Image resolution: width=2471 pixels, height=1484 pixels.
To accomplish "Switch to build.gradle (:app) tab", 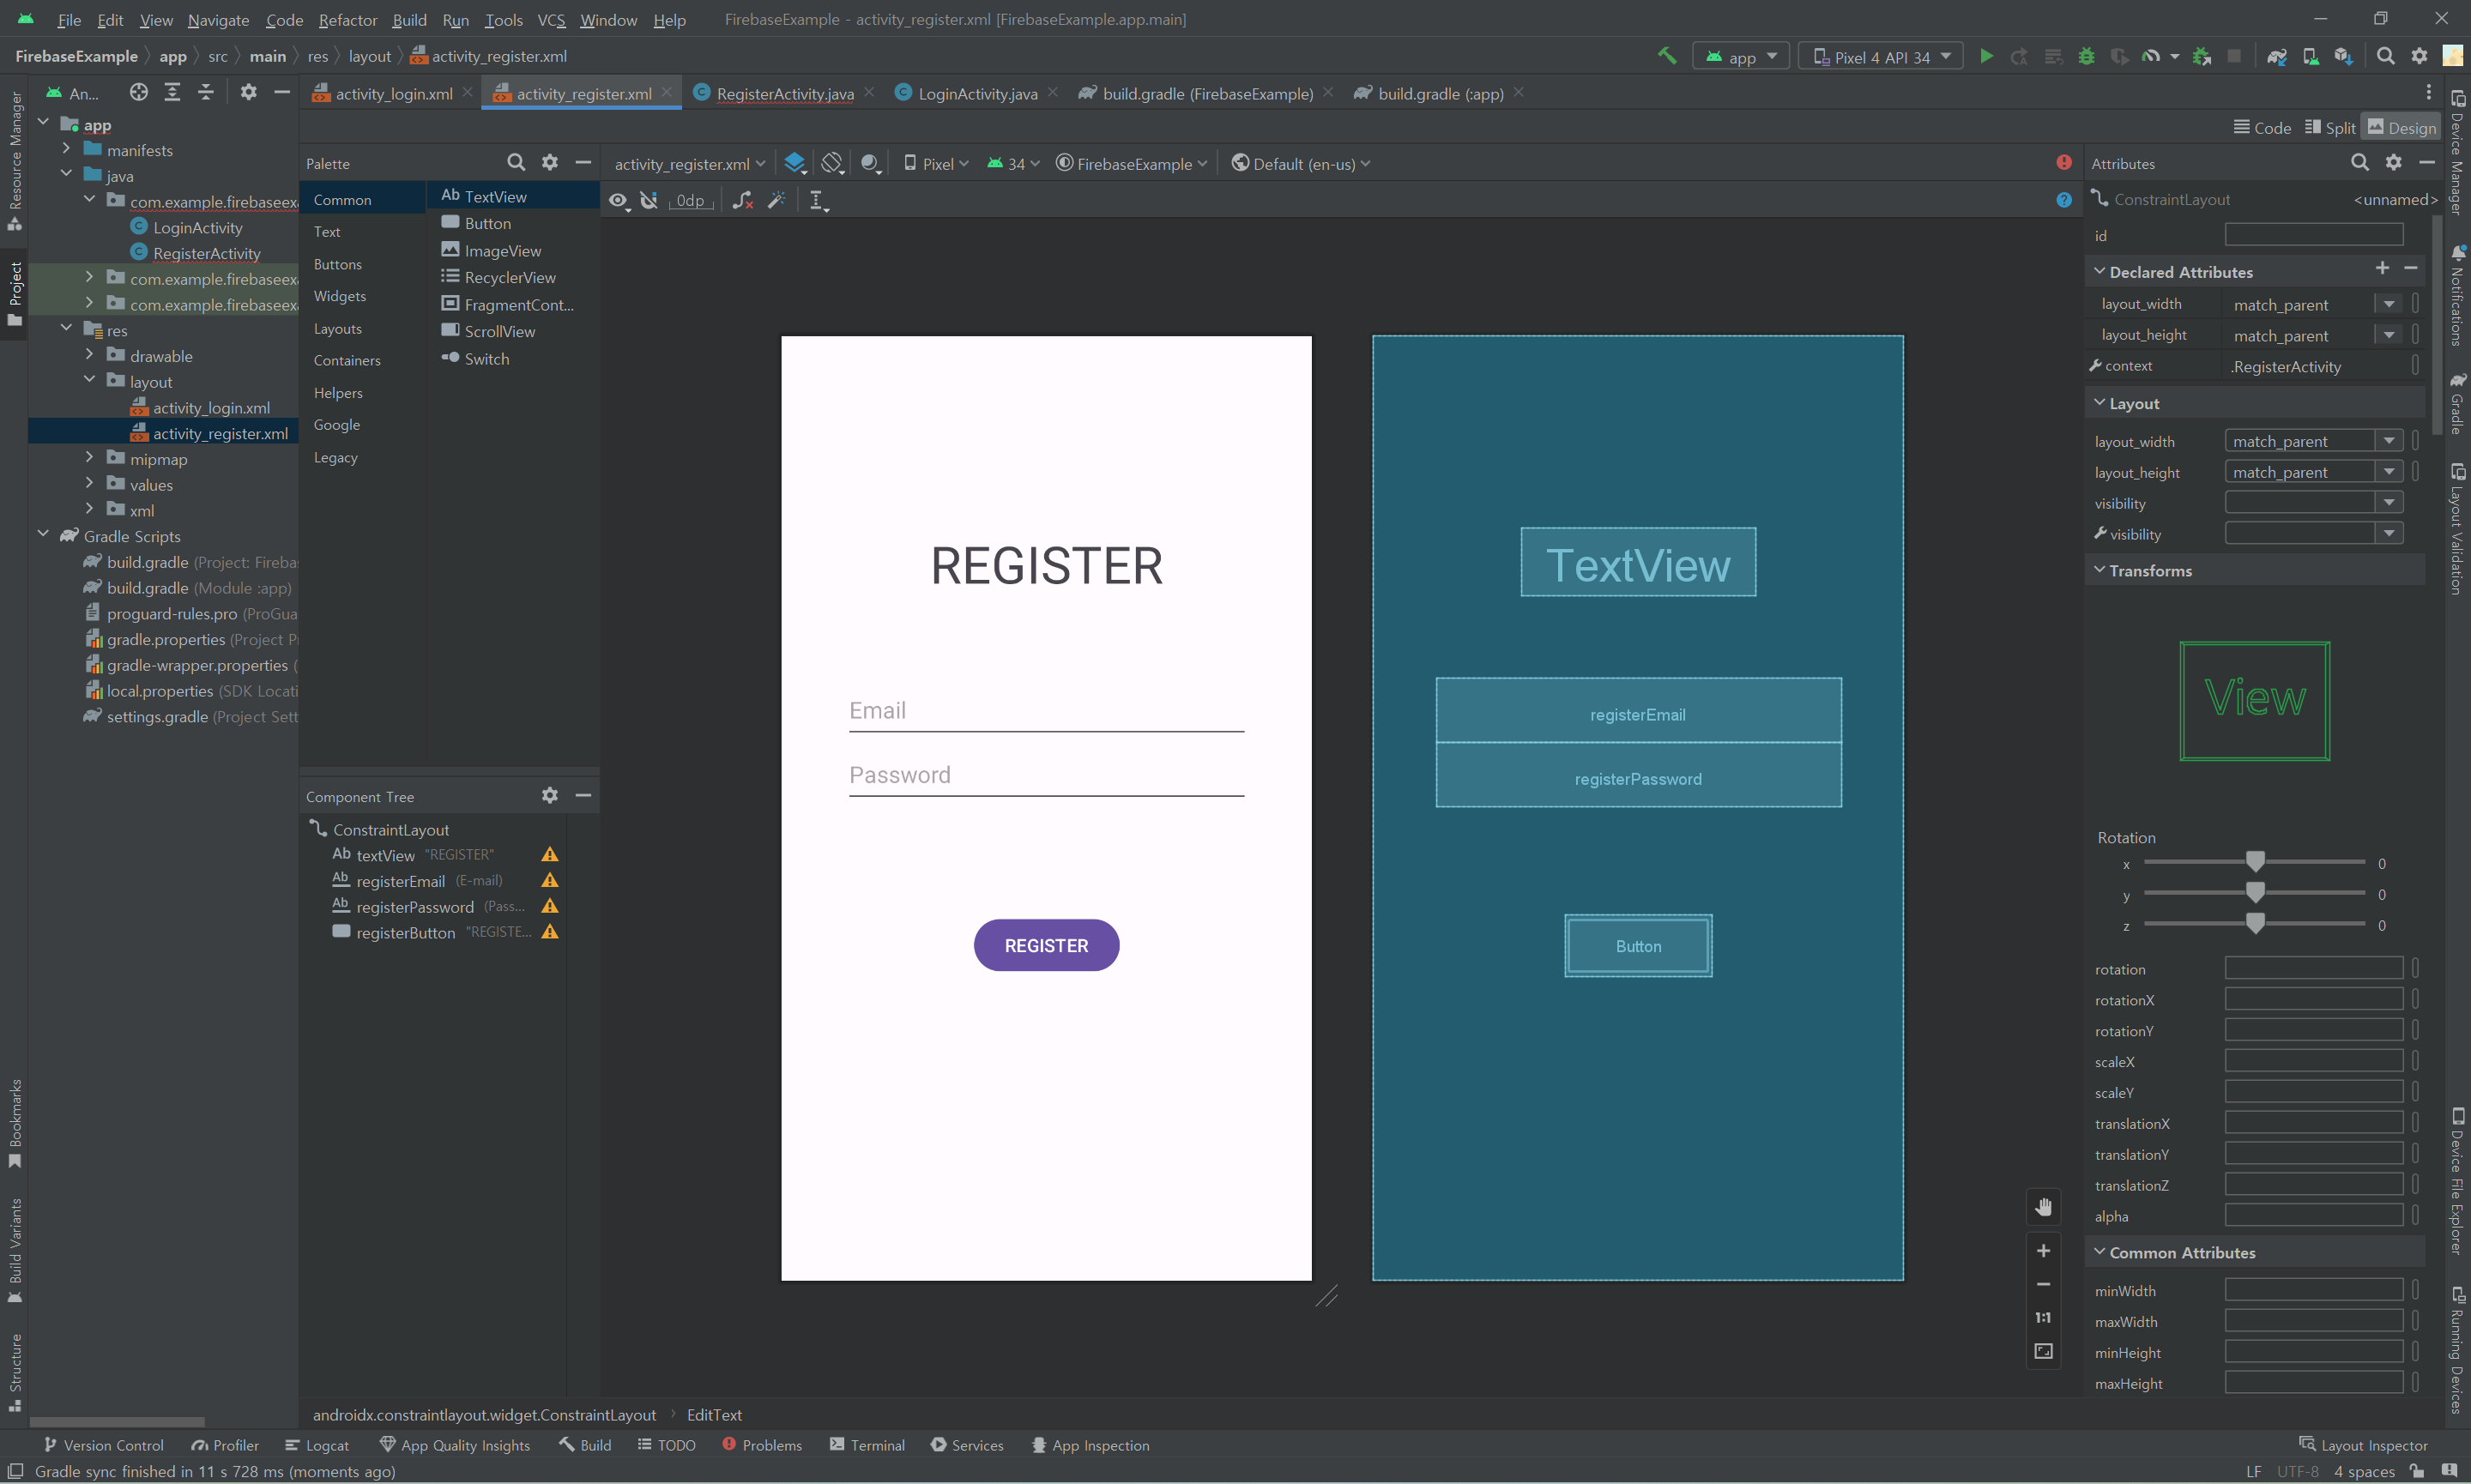I will click(x=1438, y=93).
